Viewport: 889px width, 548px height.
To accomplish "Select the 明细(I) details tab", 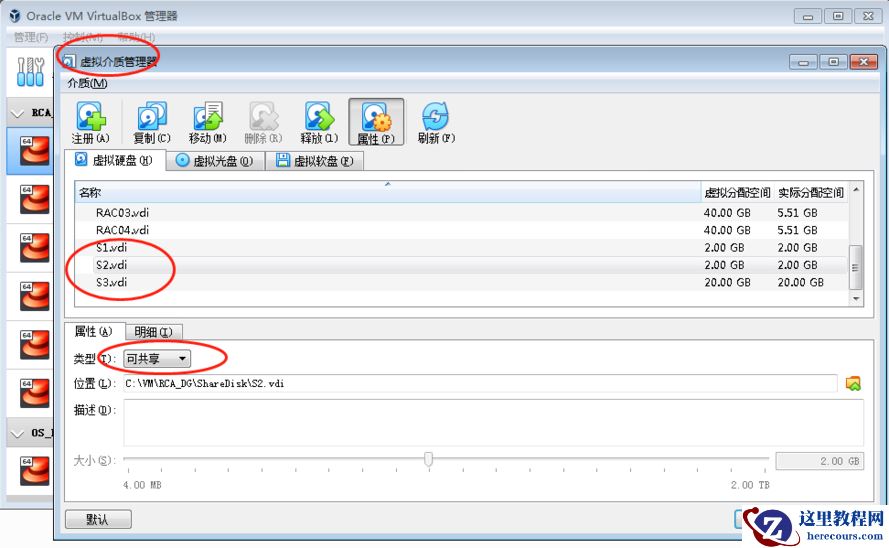I will pyautogui.click(x=153, y=332).
